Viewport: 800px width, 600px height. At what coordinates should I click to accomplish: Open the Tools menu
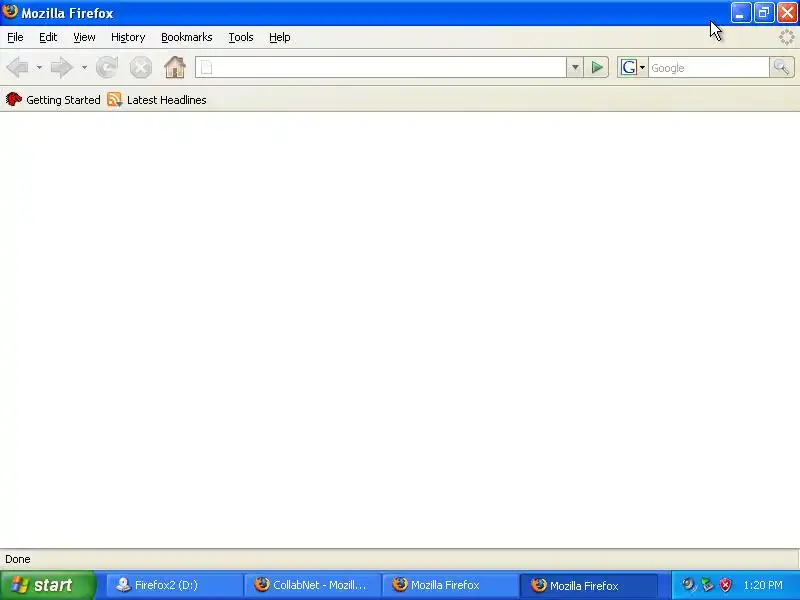(241, 37)
